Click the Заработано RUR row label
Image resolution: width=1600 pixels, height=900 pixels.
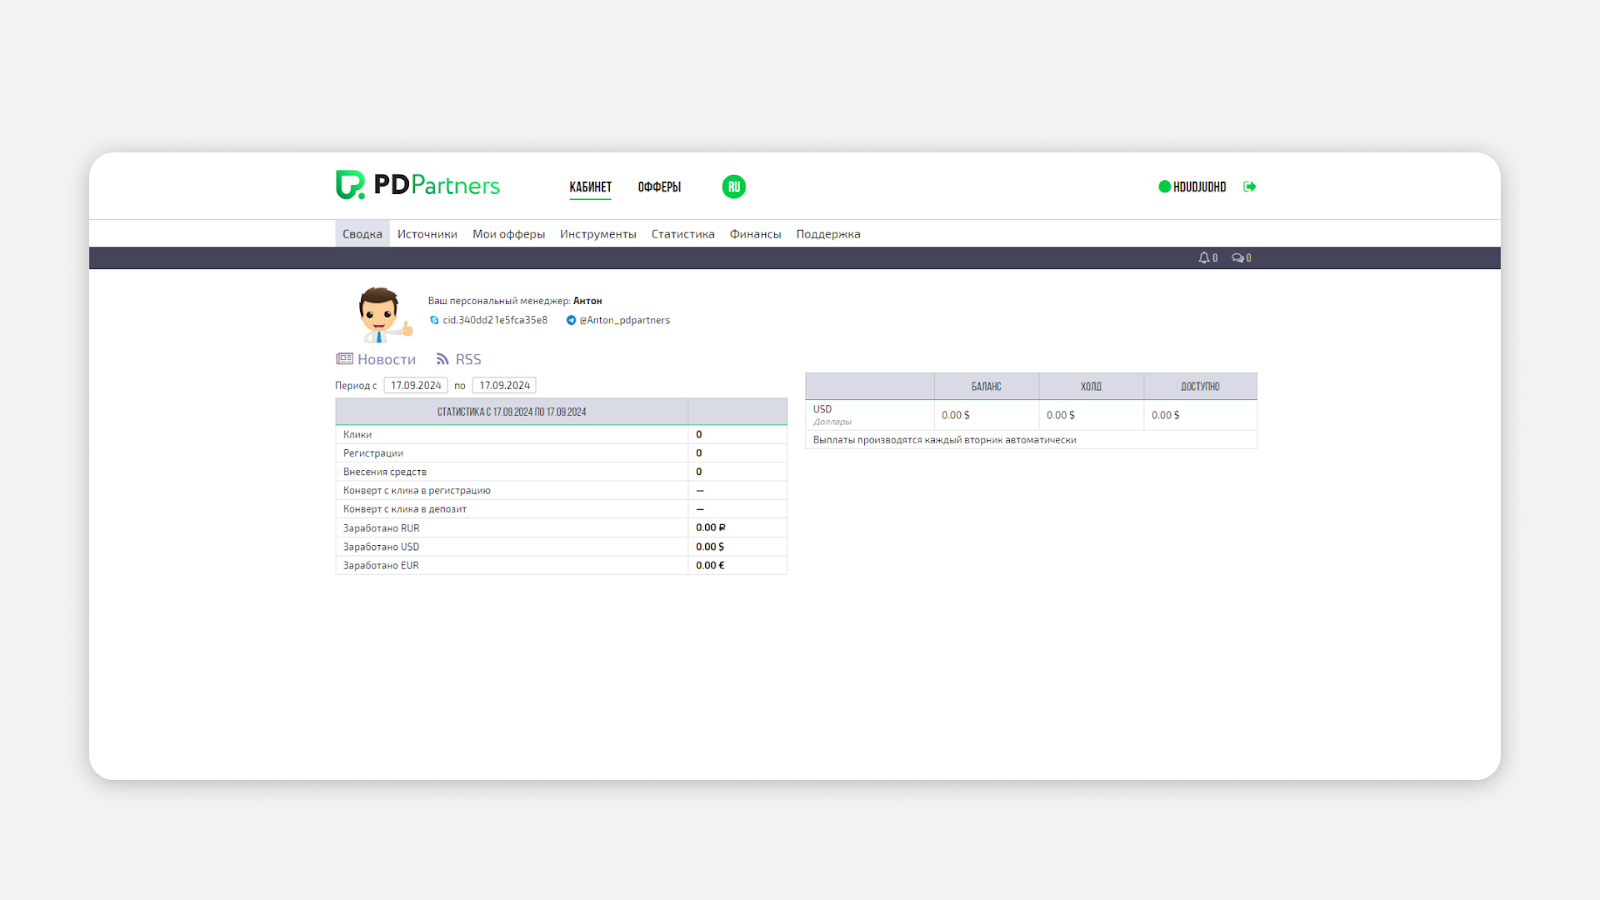381,528
